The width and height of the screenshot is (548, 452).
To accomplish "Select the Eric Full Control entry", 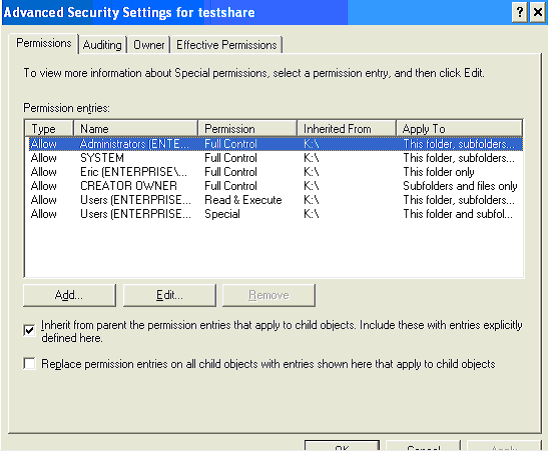I will click(x=275, y=172).
